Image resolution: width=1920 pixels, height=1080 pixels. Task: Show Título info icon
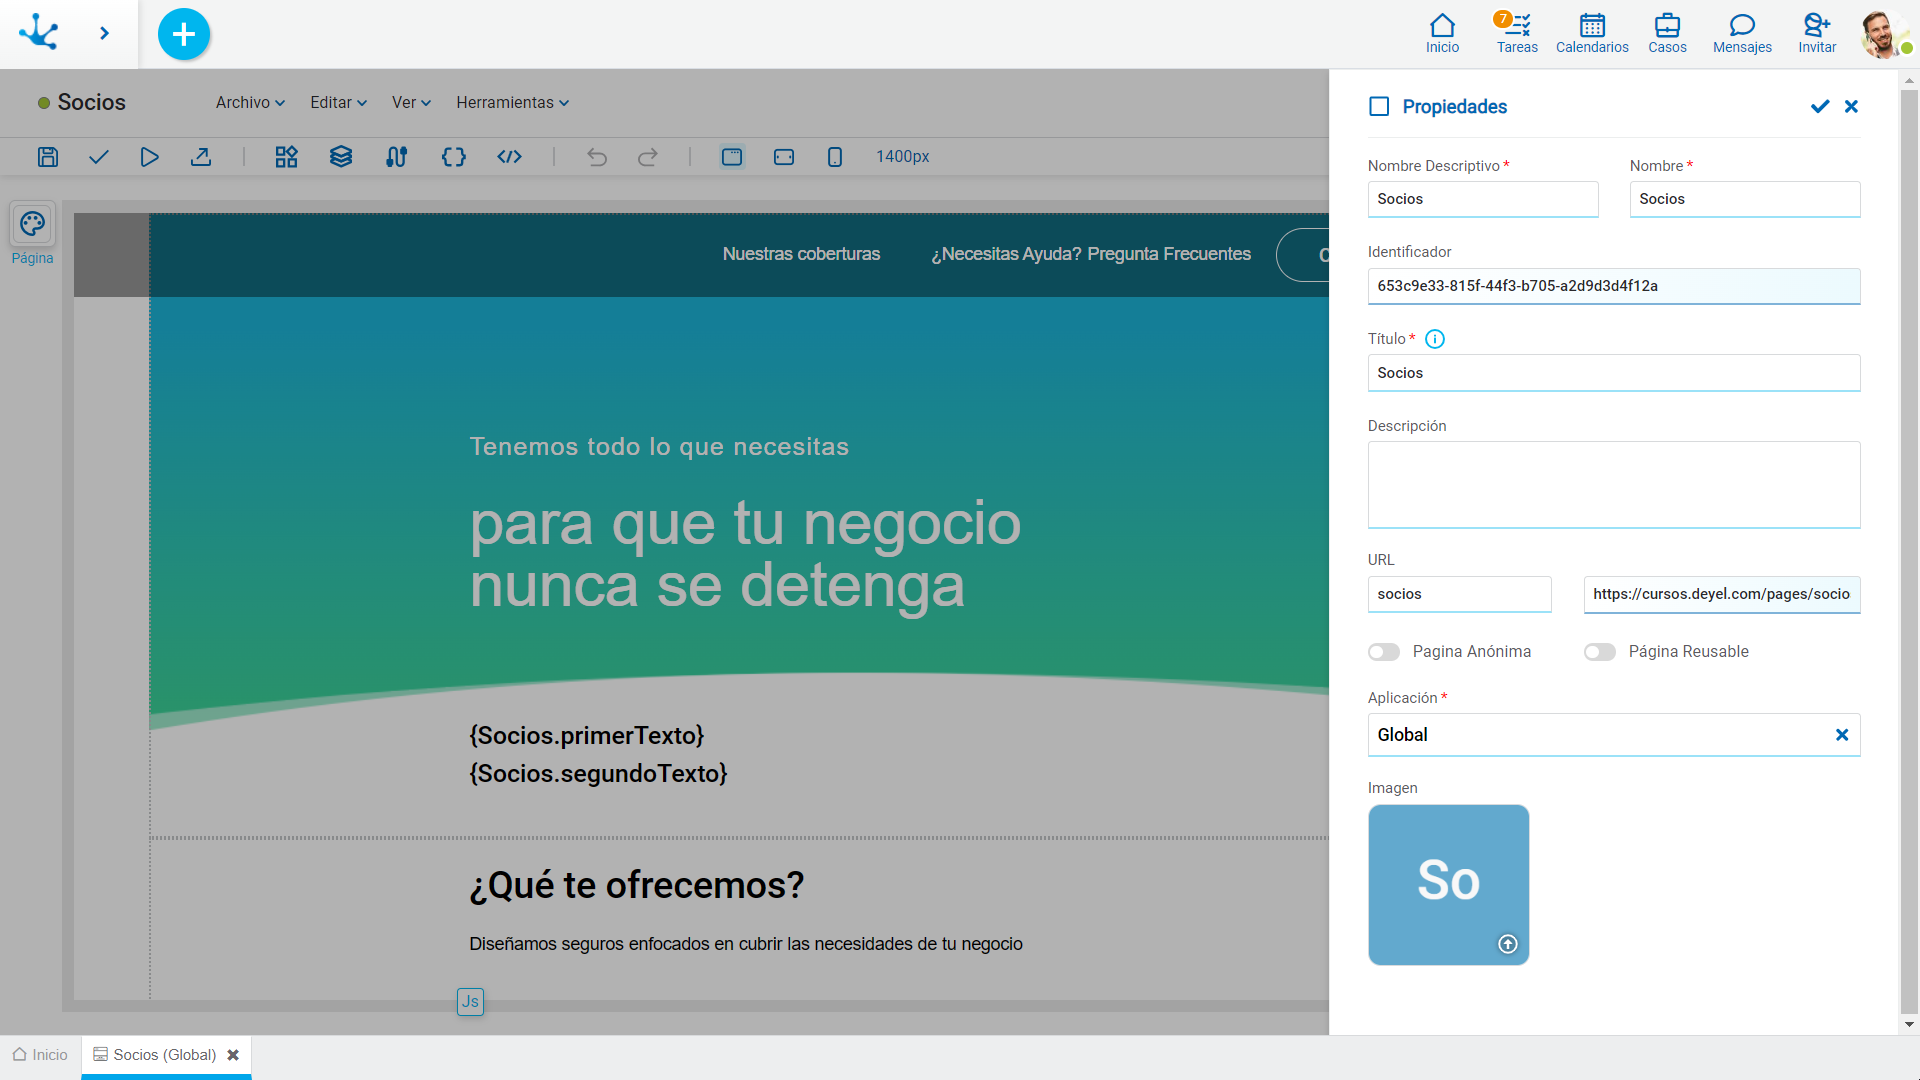(x=1435, y=339)
